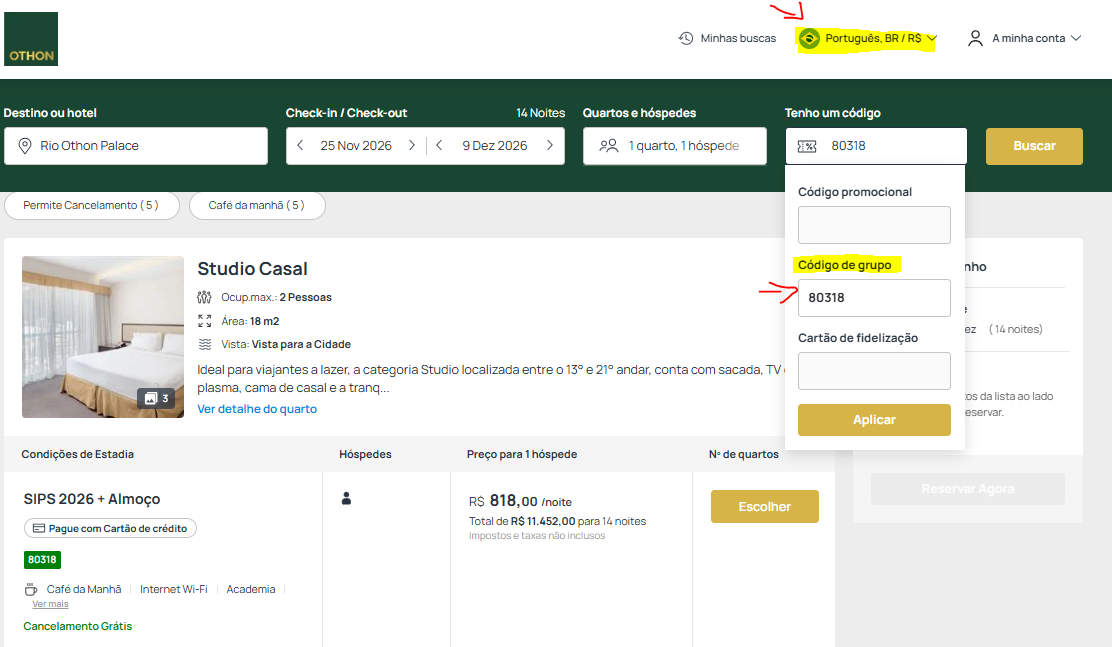
Task: Click the Othon logo
Action: pos(31,39)
